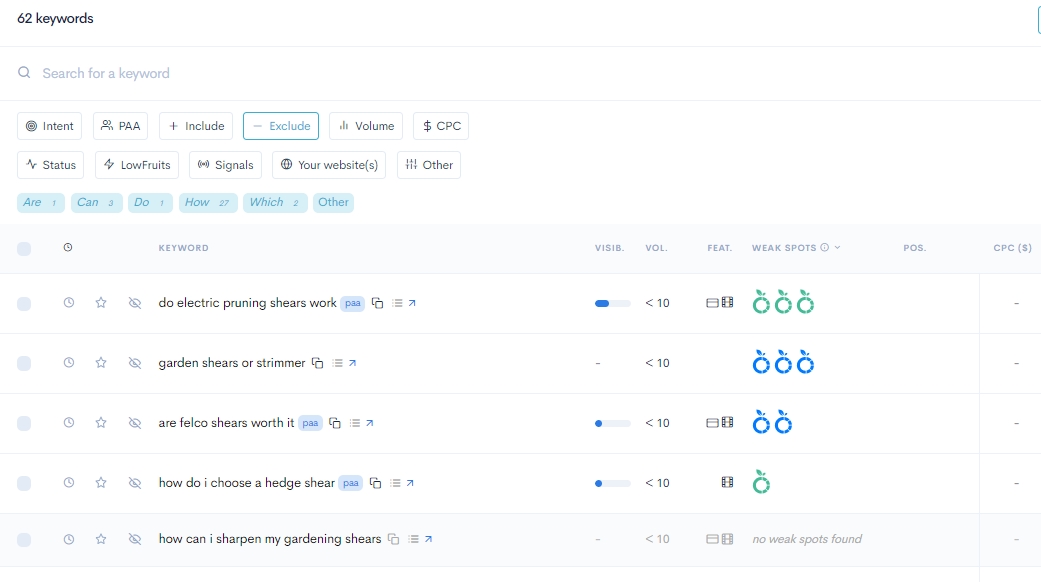Click info icon next to Weak Spots header
1041x582 pixels.
click(825, 248)
